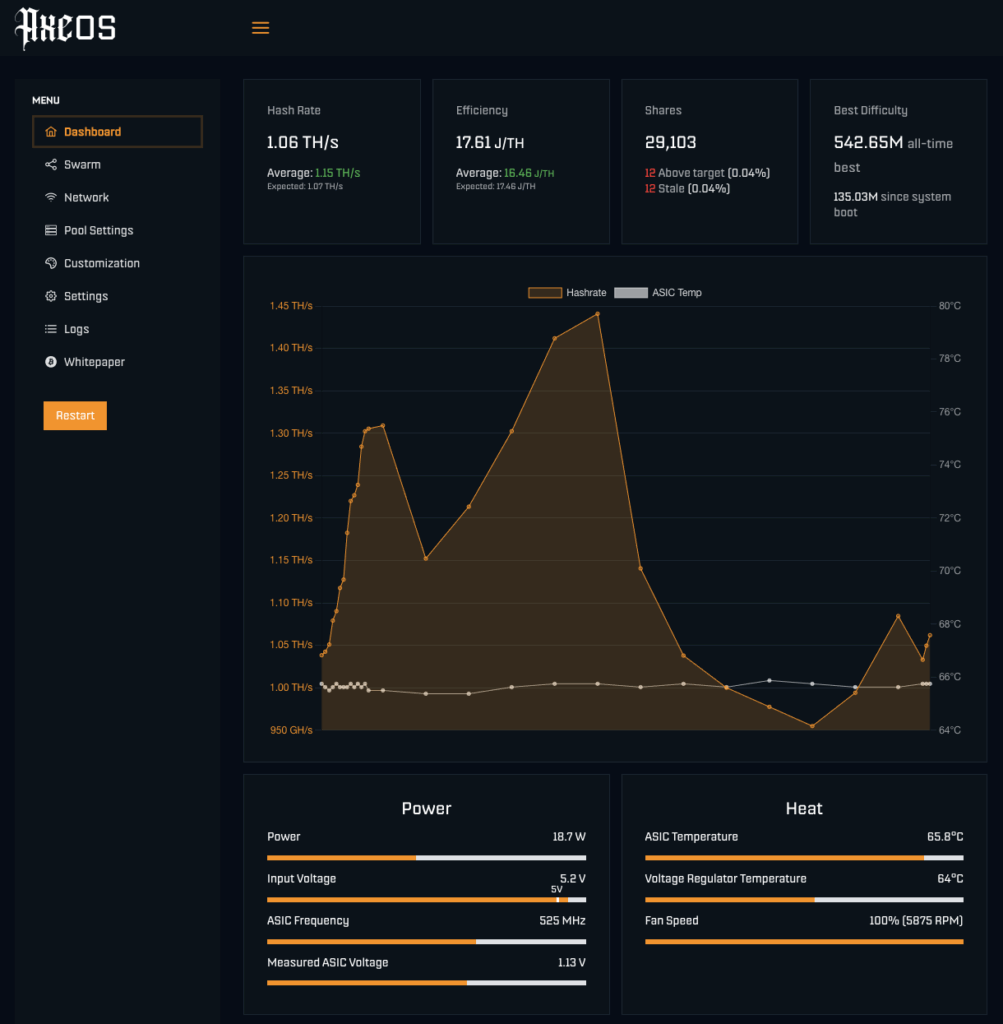The image size is (1003, 1024).
Task: Click the Dashboard home icon
Action: pos(51,132)
